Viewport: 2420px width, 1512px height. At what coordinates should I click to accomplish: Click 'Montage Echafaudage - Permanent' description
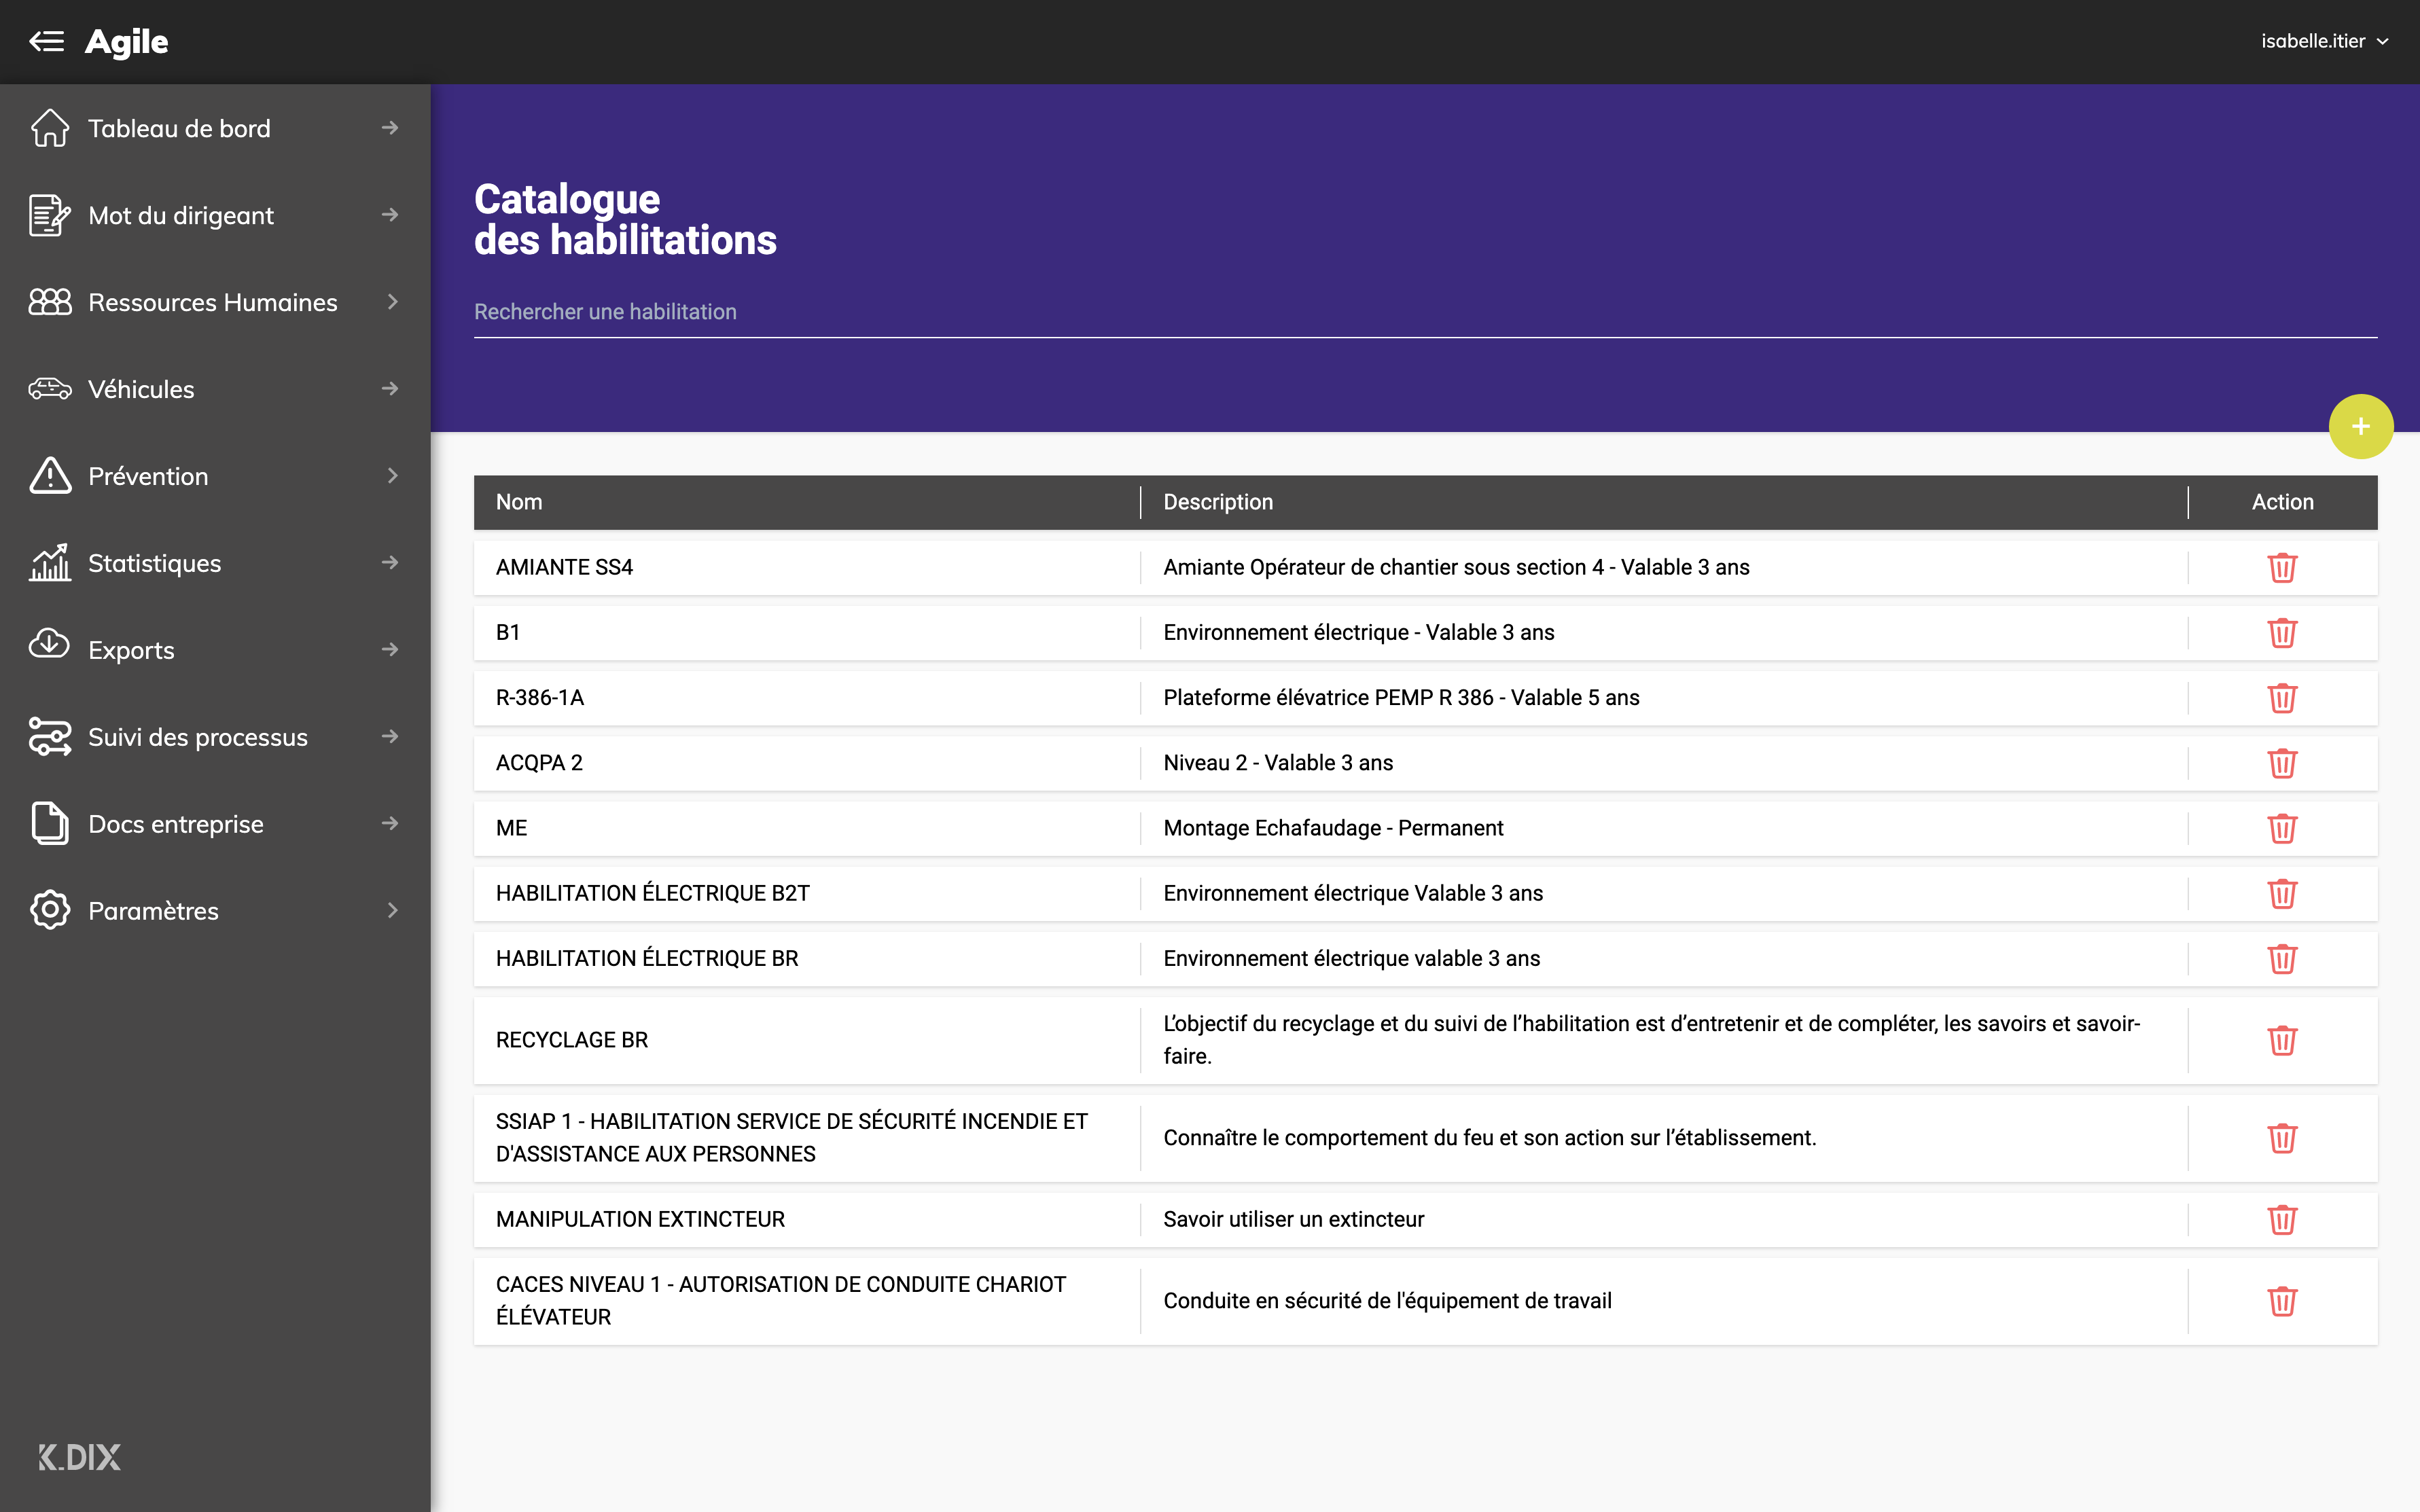point(1333,828)
